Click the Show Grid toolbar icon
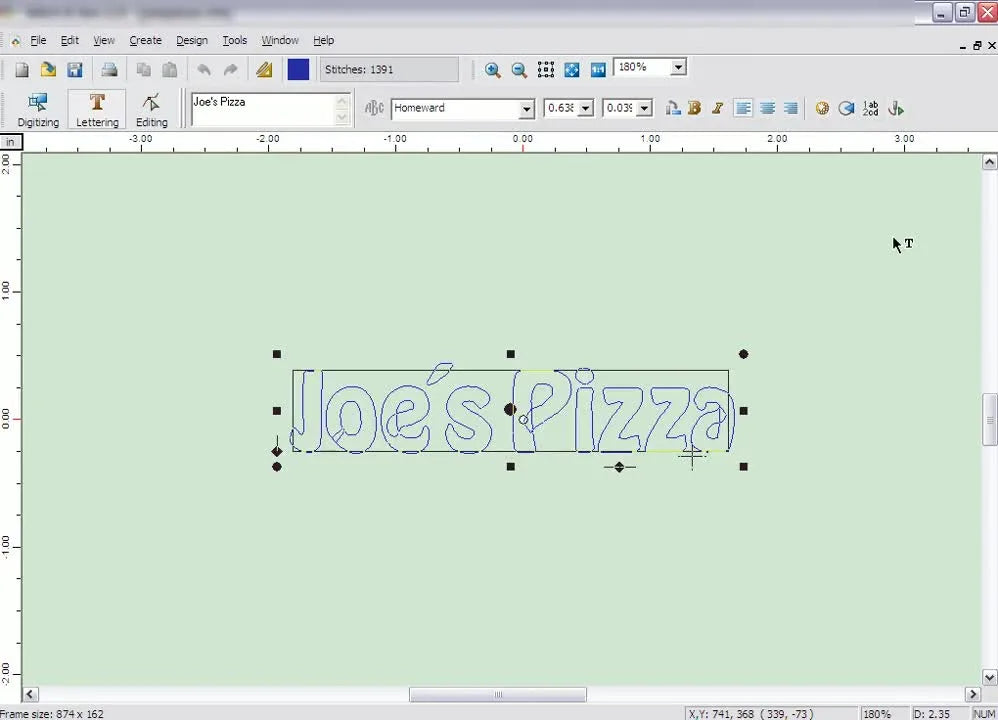This screenshot has width=998, height=720. click(545, 69)
